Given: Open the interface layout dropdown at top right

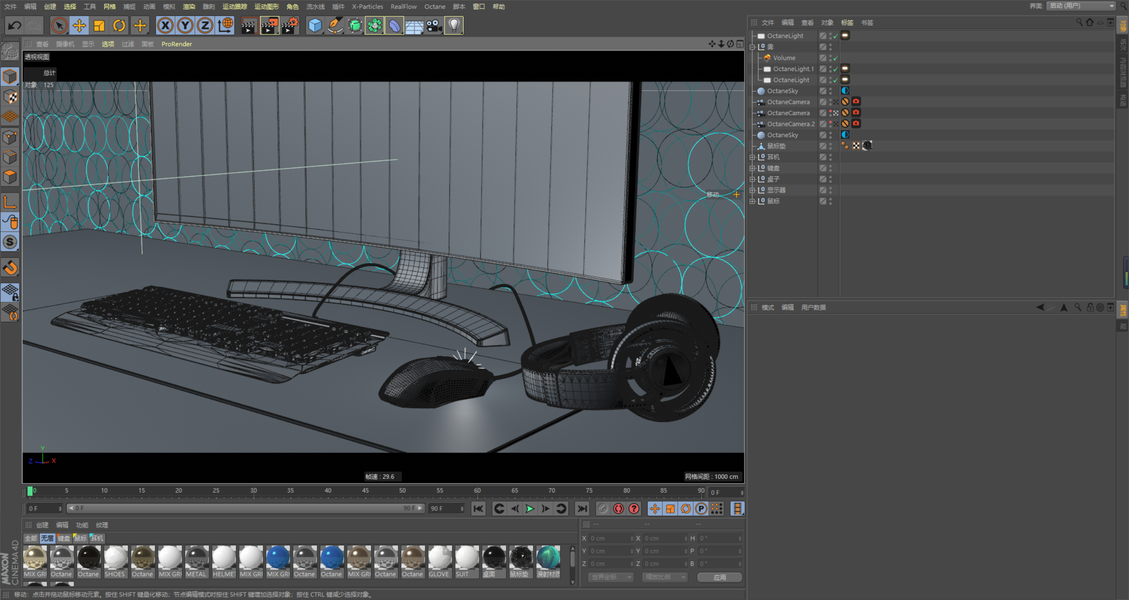Looking at the screenshot, I should pyautogui.click(x=1081, y=6).
